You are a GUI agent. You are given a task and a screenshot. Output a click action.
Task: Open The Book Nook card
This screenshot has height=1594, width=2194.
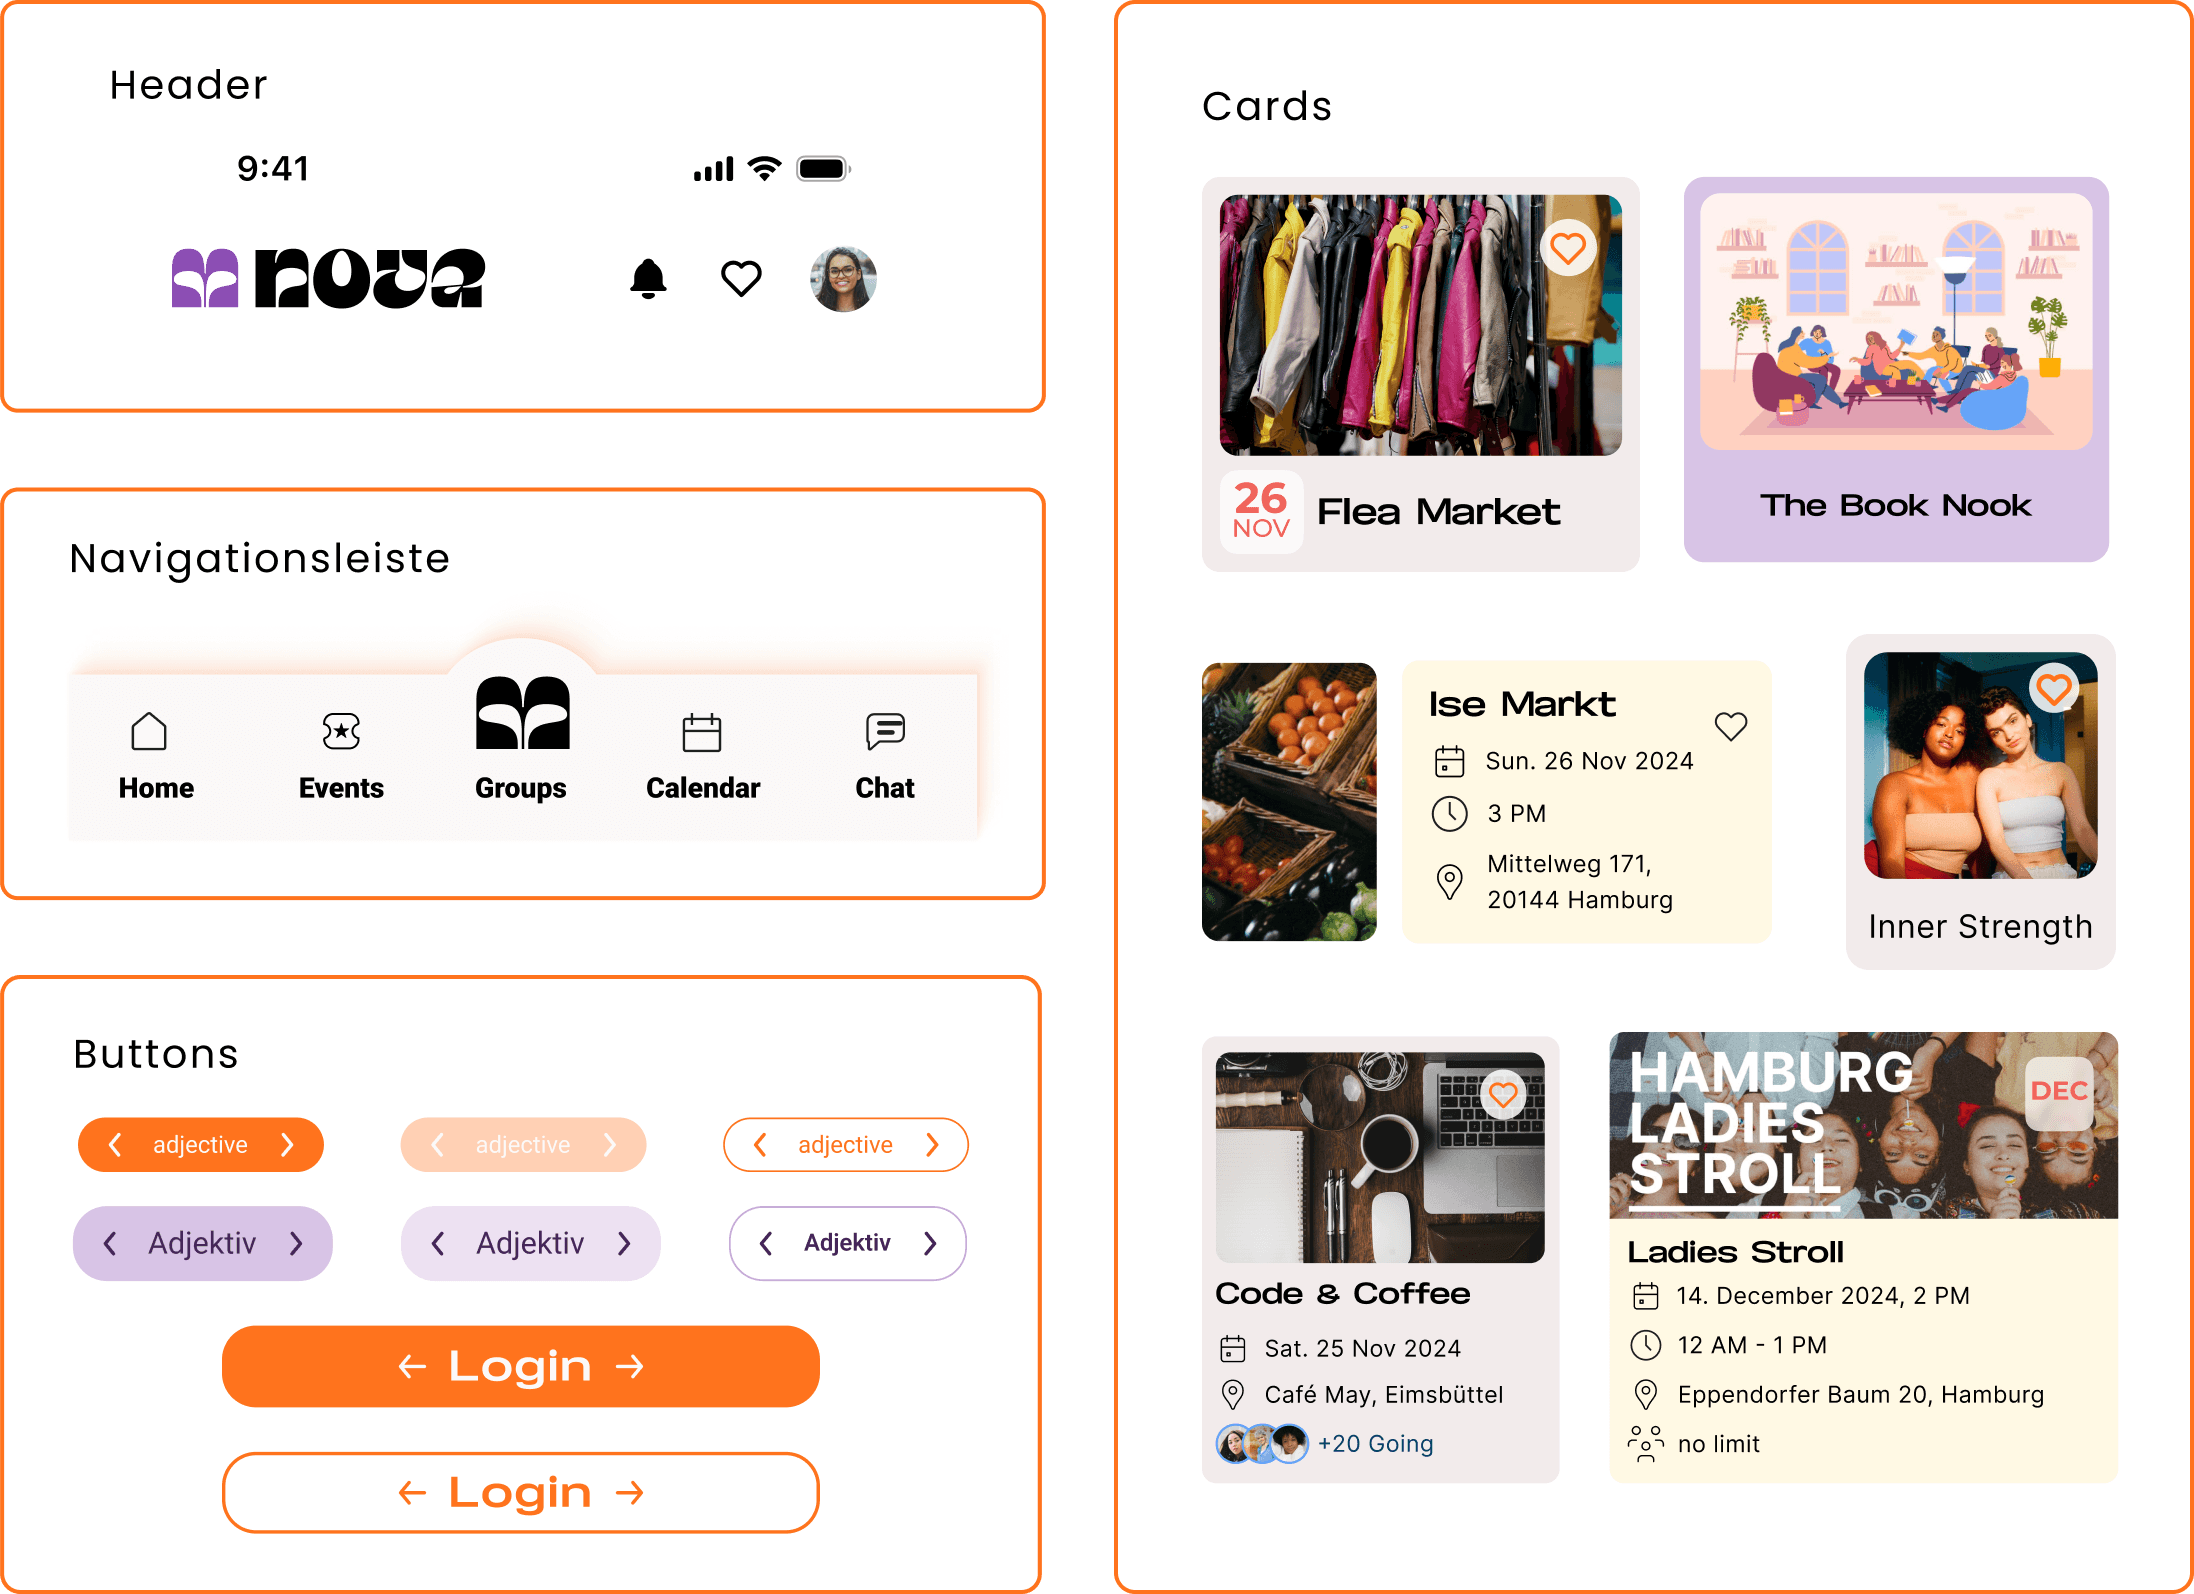pyautogui.click(x=1896, y=369)
